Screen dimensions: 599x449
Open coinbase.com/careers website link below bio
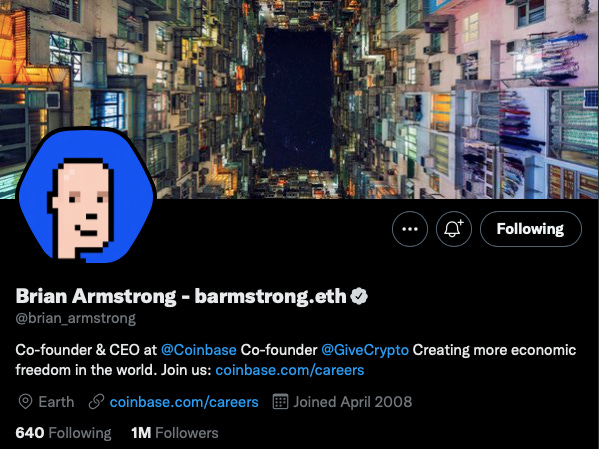click(184, 402)
